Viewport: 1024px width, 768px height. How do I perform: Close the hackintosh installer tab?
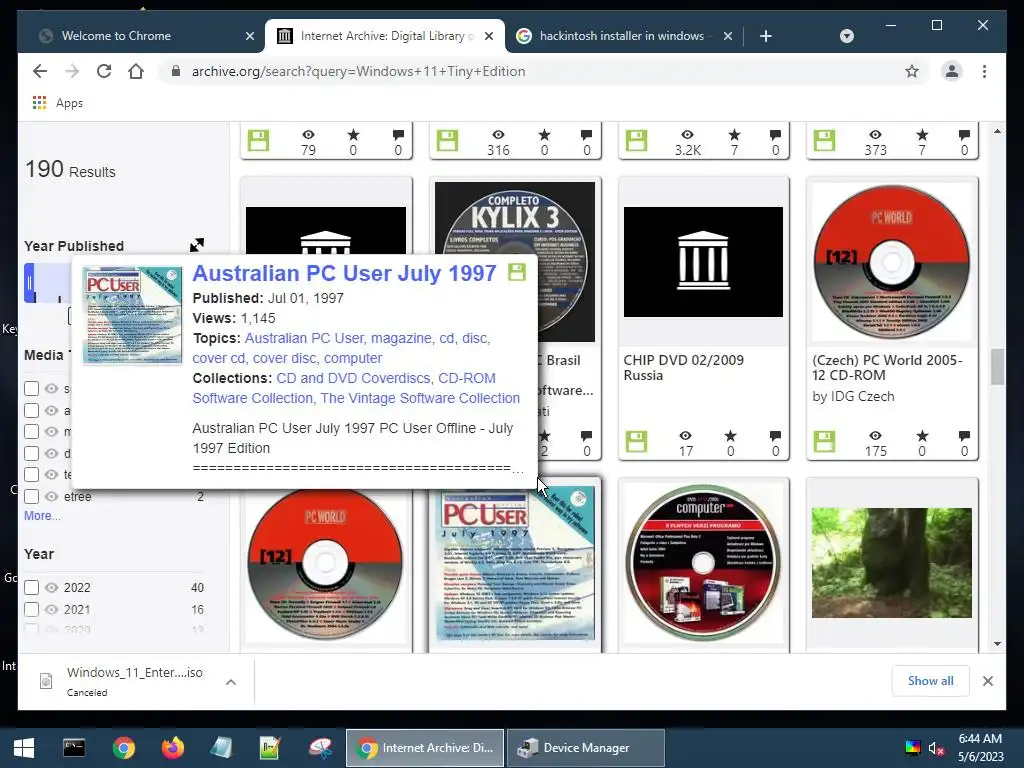(x=728, y=36)
